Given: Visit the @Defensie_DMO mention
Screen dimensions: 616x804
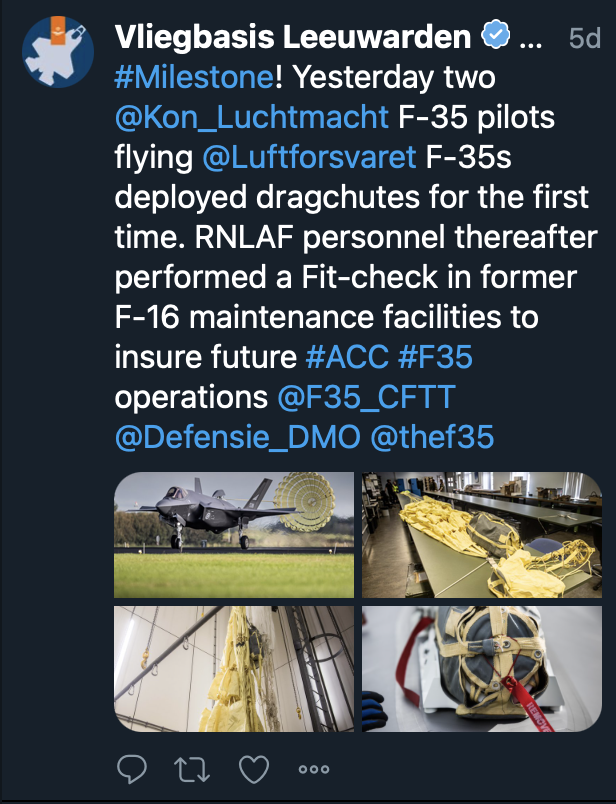Looking at the screenshot, I should tap(237, 437).
